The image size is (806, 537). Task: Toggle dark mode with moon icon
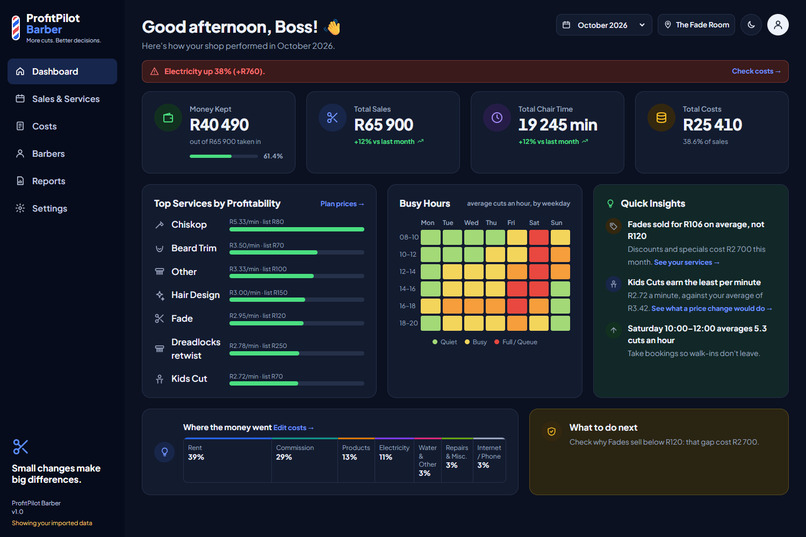pyautogui.click(x=751, y=25)
